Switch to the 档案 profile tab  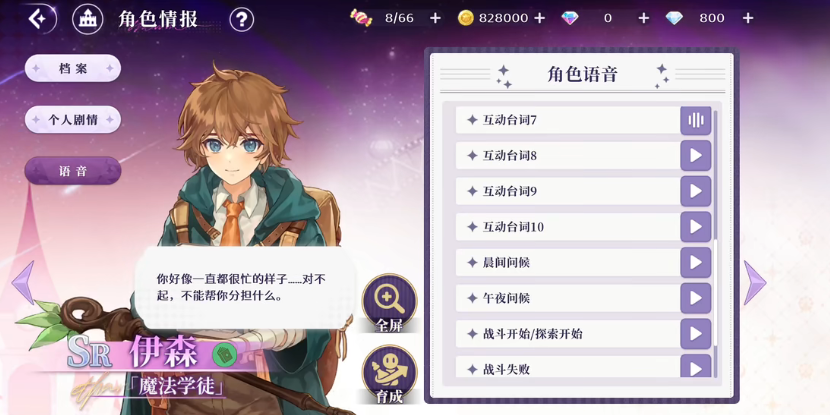pyautogui.click(x=73, y=68)
